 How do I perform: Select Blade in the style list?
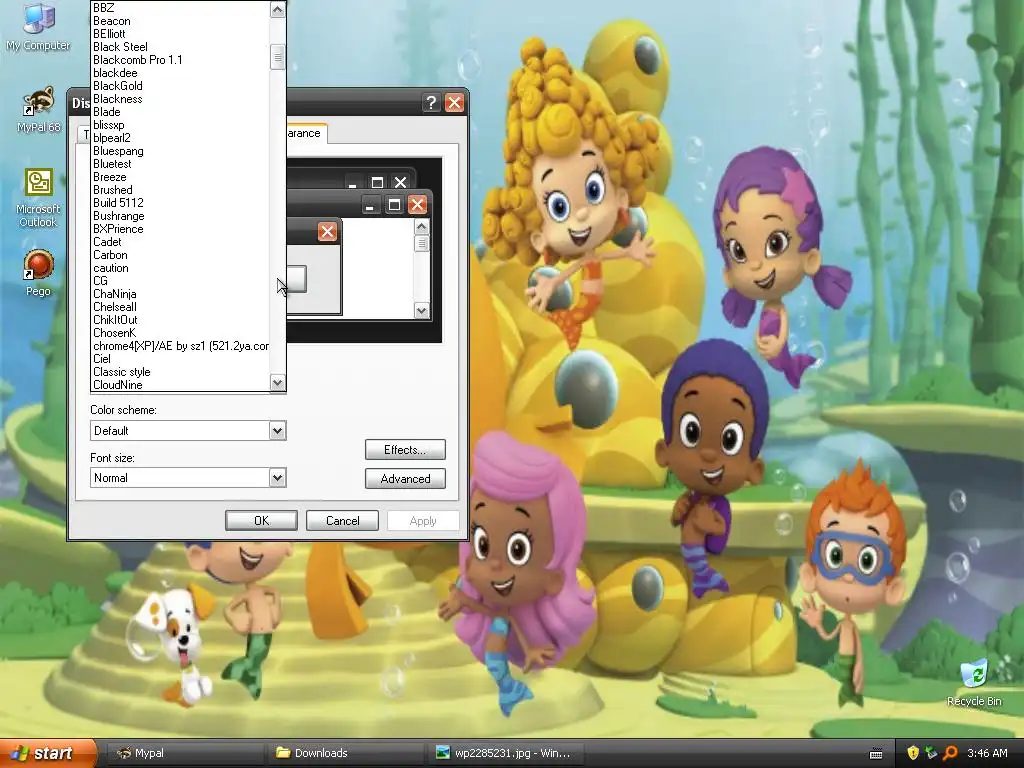180,112
